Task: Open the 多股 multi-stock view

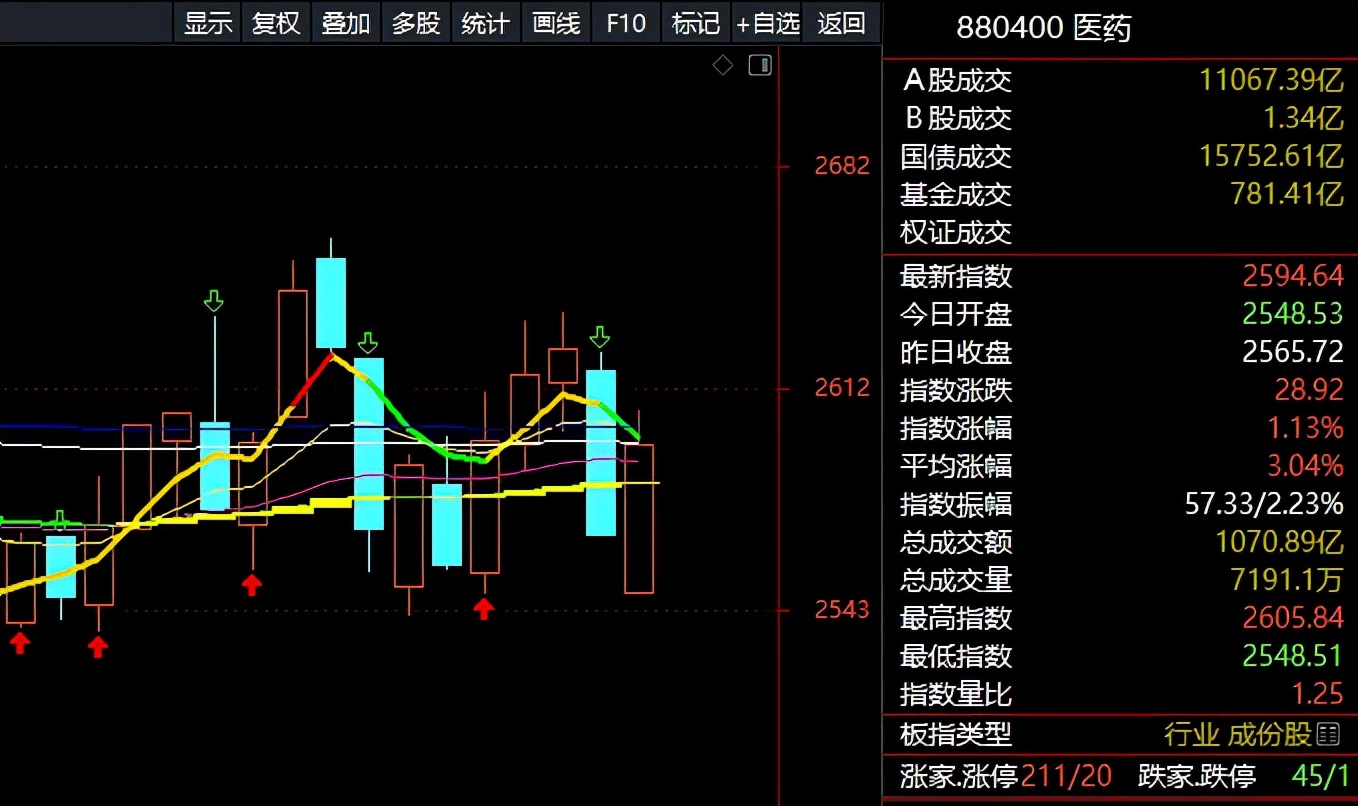Action: (x=416, y=23)
